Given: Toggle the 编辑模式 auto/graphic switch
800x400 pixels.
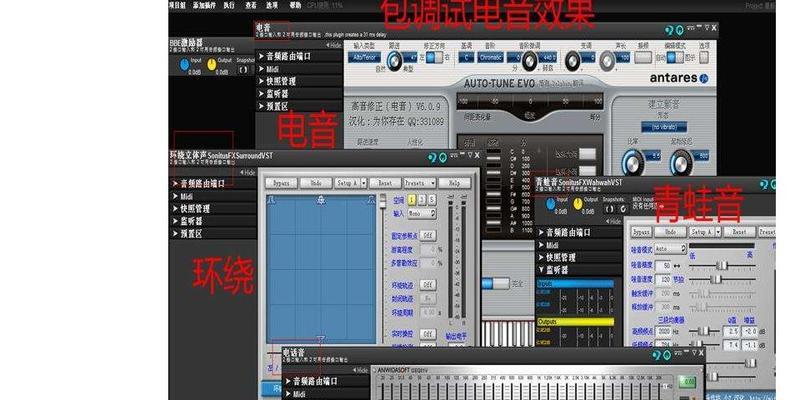Looking at the screenshot, I should click(x=674, y=58).
